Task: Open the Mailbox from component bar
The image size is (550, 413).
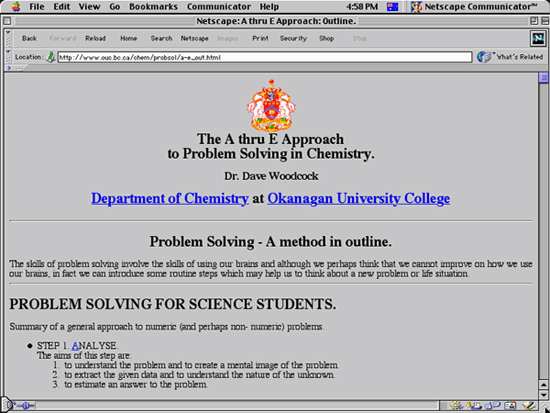Action: coord(475,406)
